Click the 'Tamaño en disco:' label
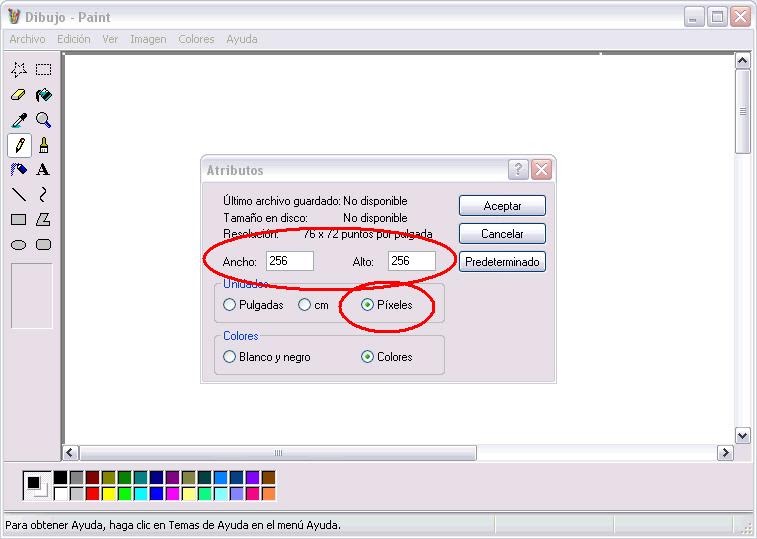This screenshot has width=757, height=539. [265, 218]
